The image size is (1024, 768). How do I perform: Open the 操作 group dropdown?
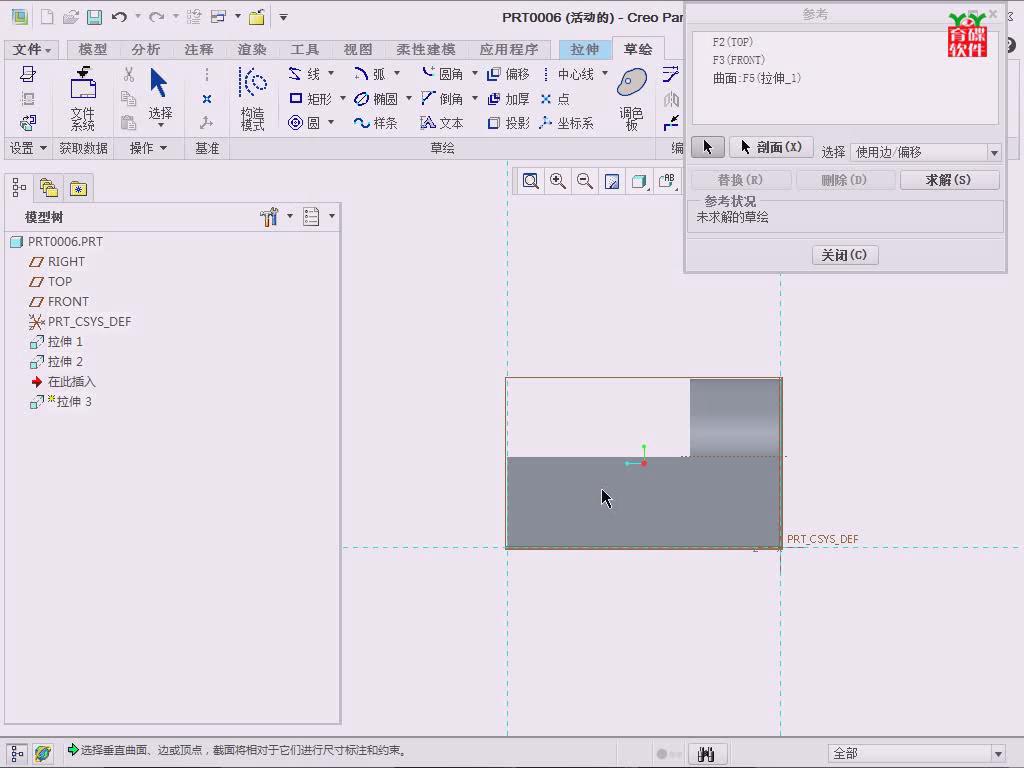point(148,148)
